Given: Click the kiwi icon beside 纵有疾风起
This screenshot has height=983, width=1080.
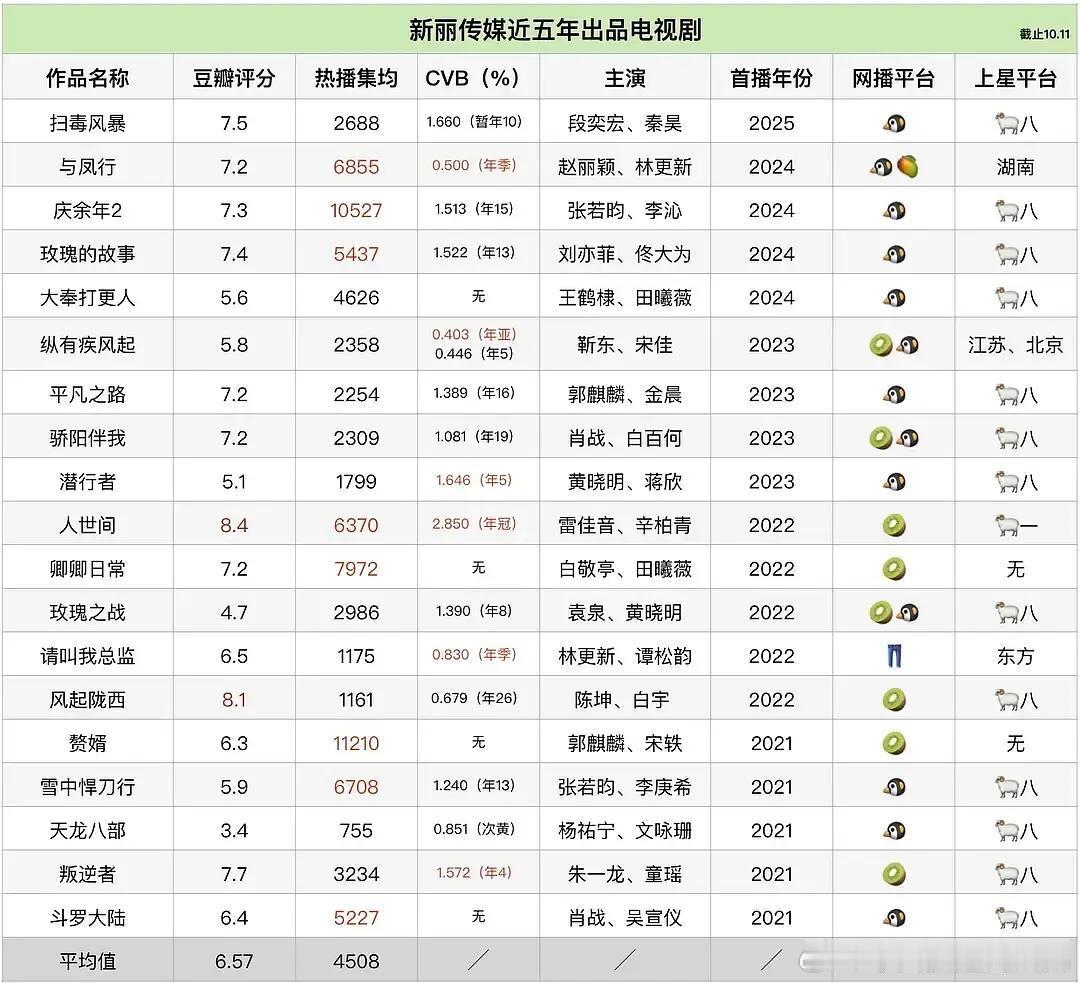Looking at the screenshot, I should (x=879, y=345).
